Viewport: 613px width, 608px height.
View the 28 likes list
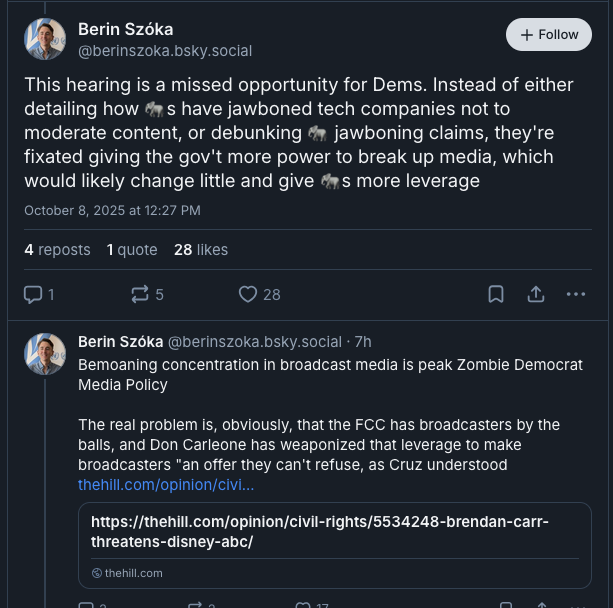[201, 250]
